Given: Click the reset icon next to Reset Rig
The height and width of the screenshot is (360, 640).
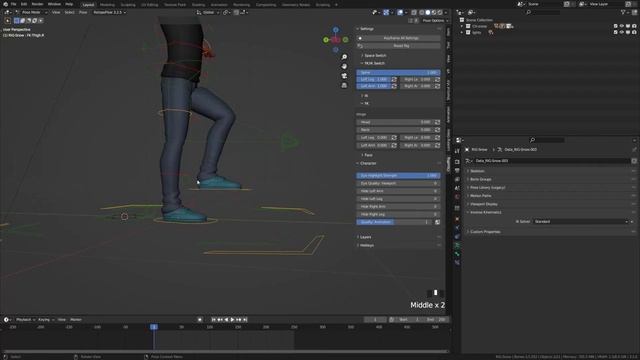Looking at the screenshot, I should coord(360,46).
